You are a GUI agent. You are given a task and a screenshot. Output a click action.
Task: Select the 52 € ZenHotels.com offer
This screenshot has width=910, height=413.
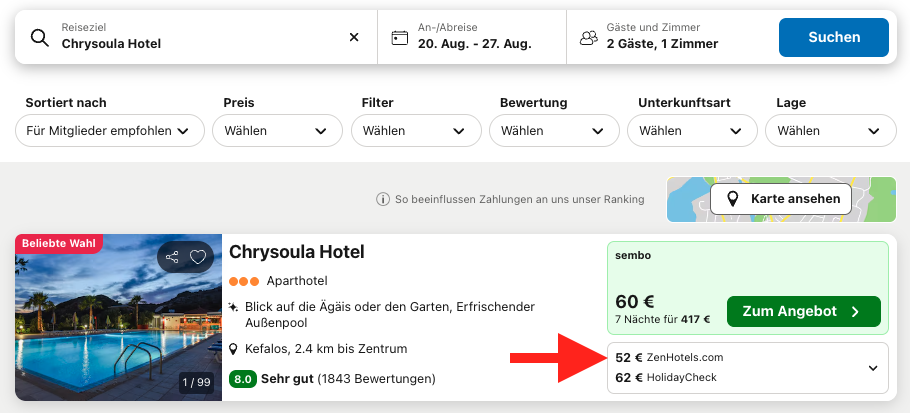click(669, 357)
